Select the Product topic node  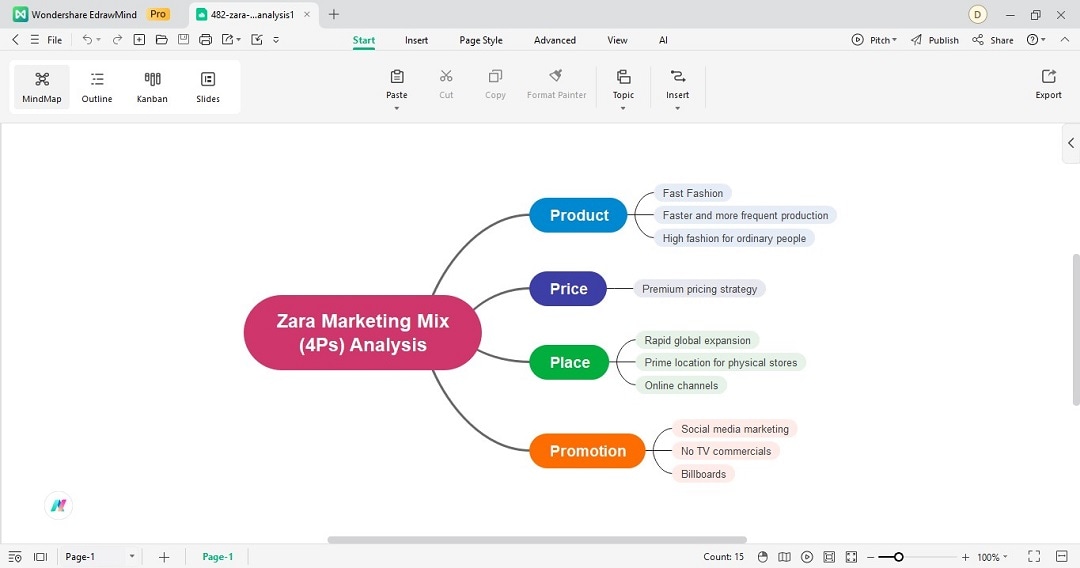coord(579,215)
